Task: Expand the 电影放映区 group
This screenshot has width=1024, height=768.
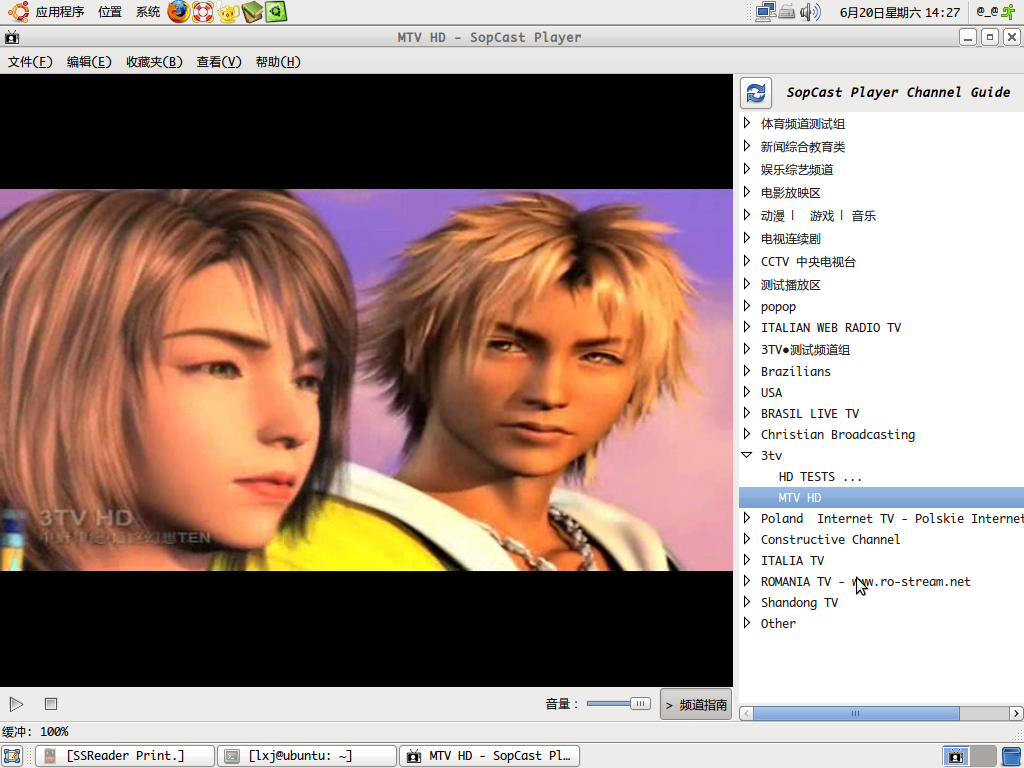Action: pos(747,191)
